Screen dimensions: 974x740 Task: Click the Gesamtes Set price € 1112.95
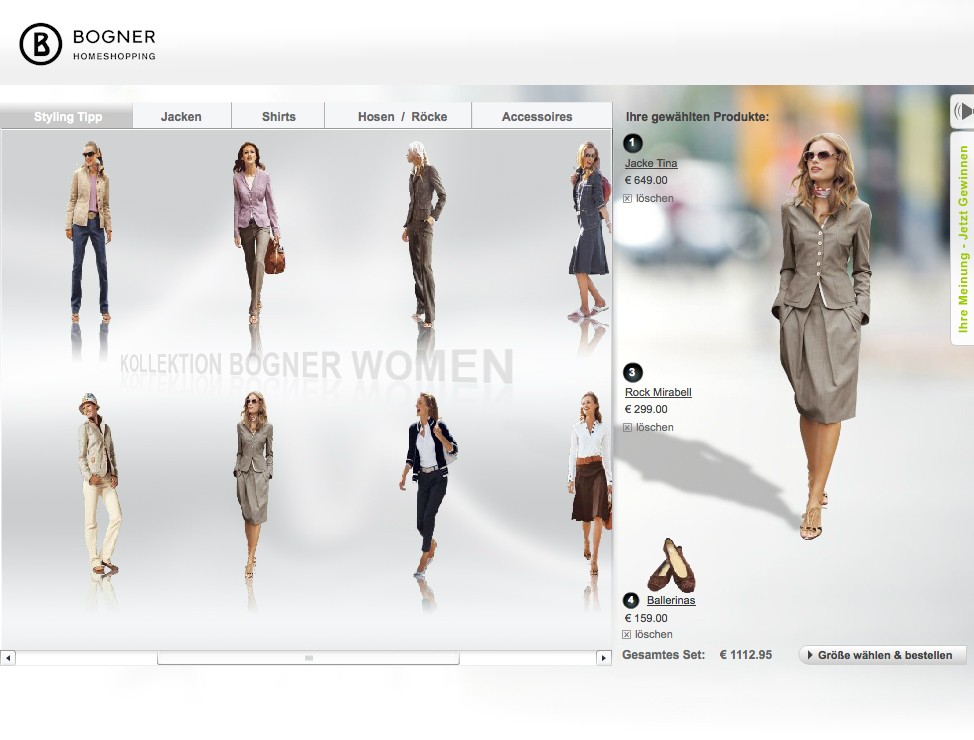(x=745, y=655)
